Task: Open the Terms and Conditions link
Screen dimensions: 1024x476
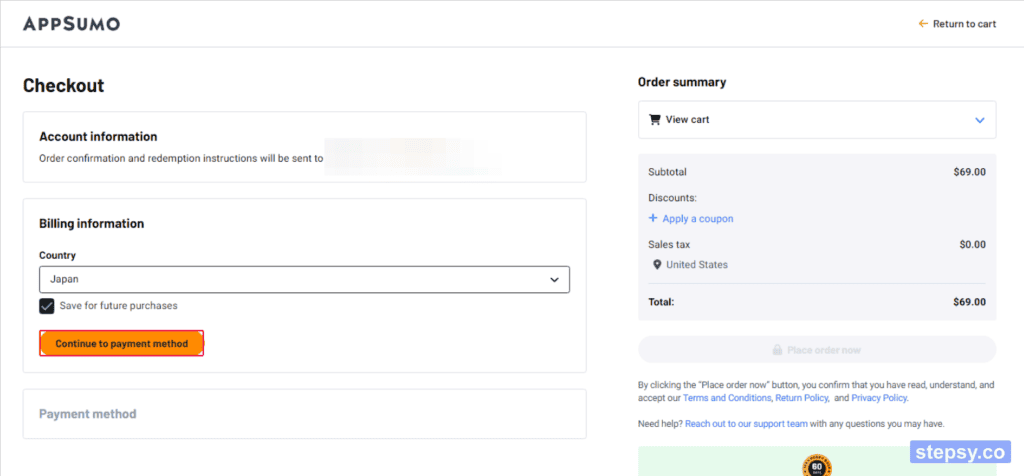Action: click(728, 398)
